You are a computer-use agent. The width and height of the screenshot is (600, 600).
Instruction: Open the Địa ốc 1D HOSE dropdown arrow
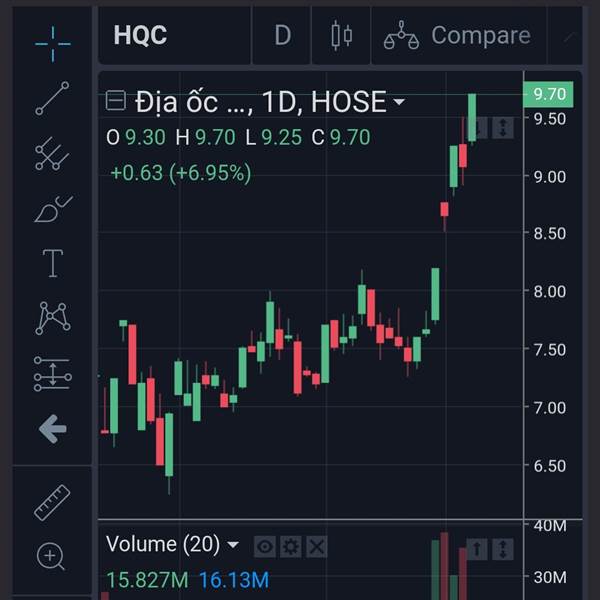399,102
